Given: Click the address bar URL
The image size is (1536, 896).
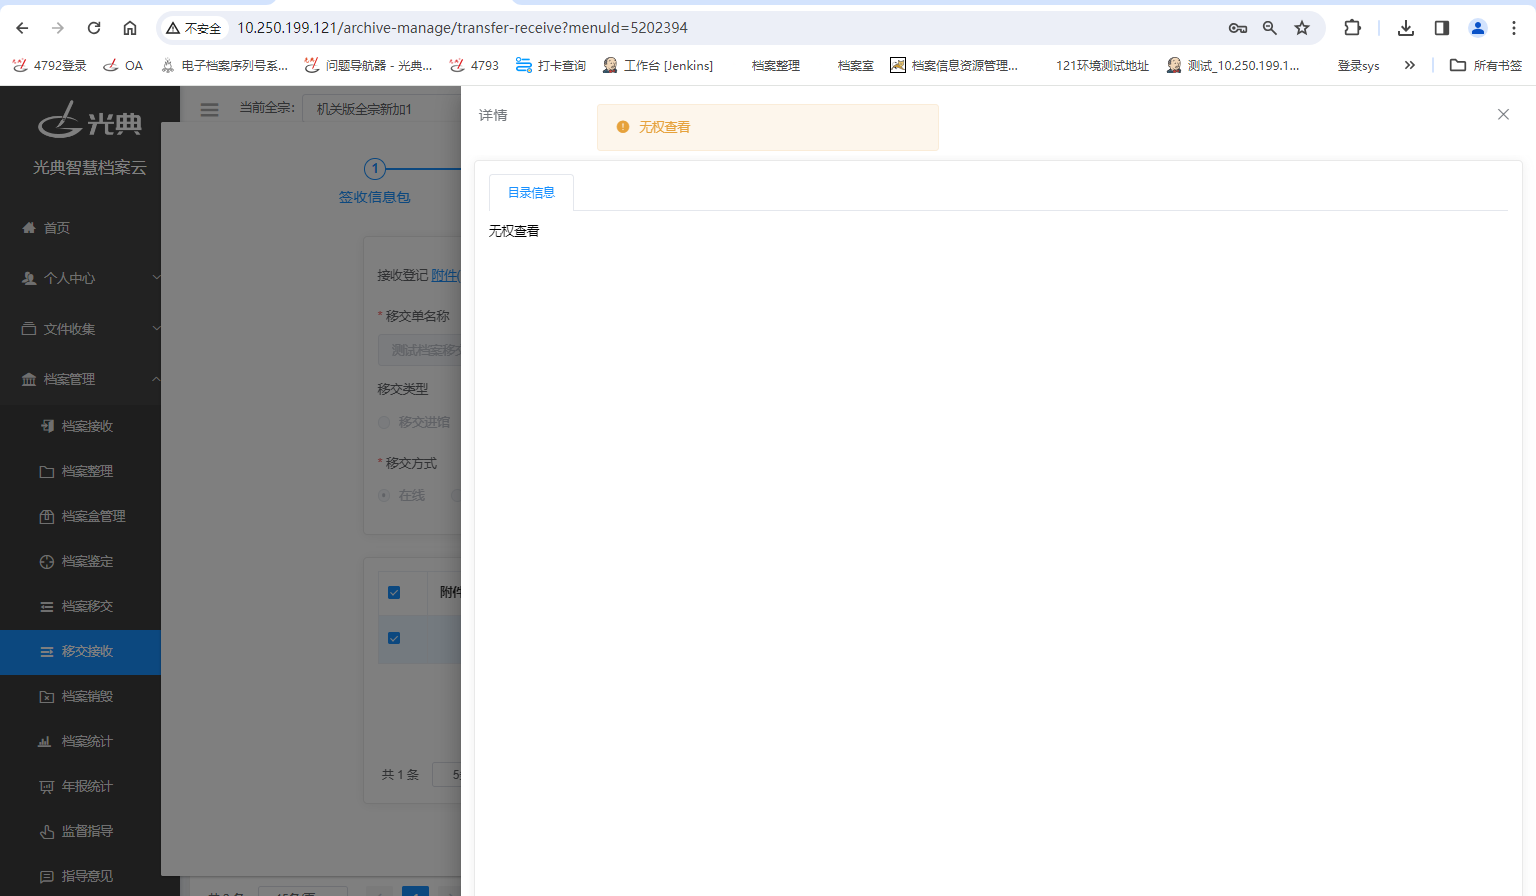Looking at the screenshot, I should 462,28.
